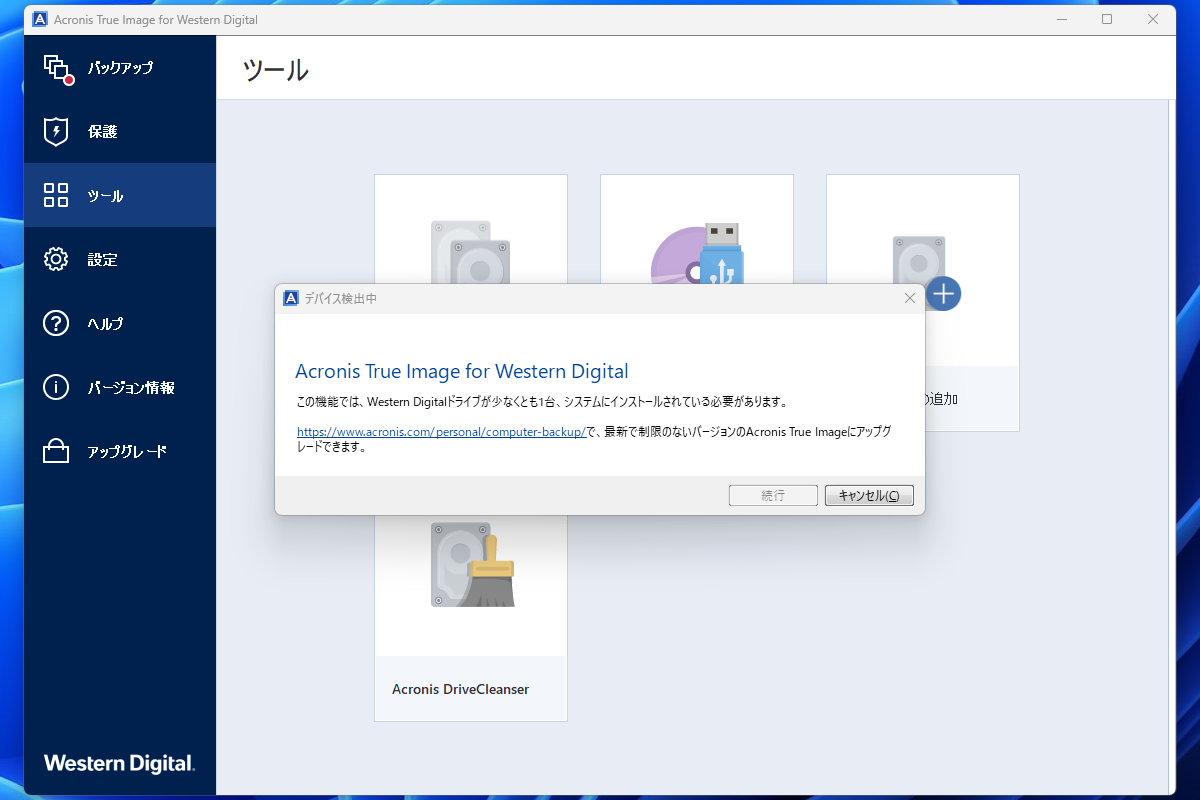Click the blue plus icon to add a drive
Screen dimensions: 1200x800
click(943, 293)
